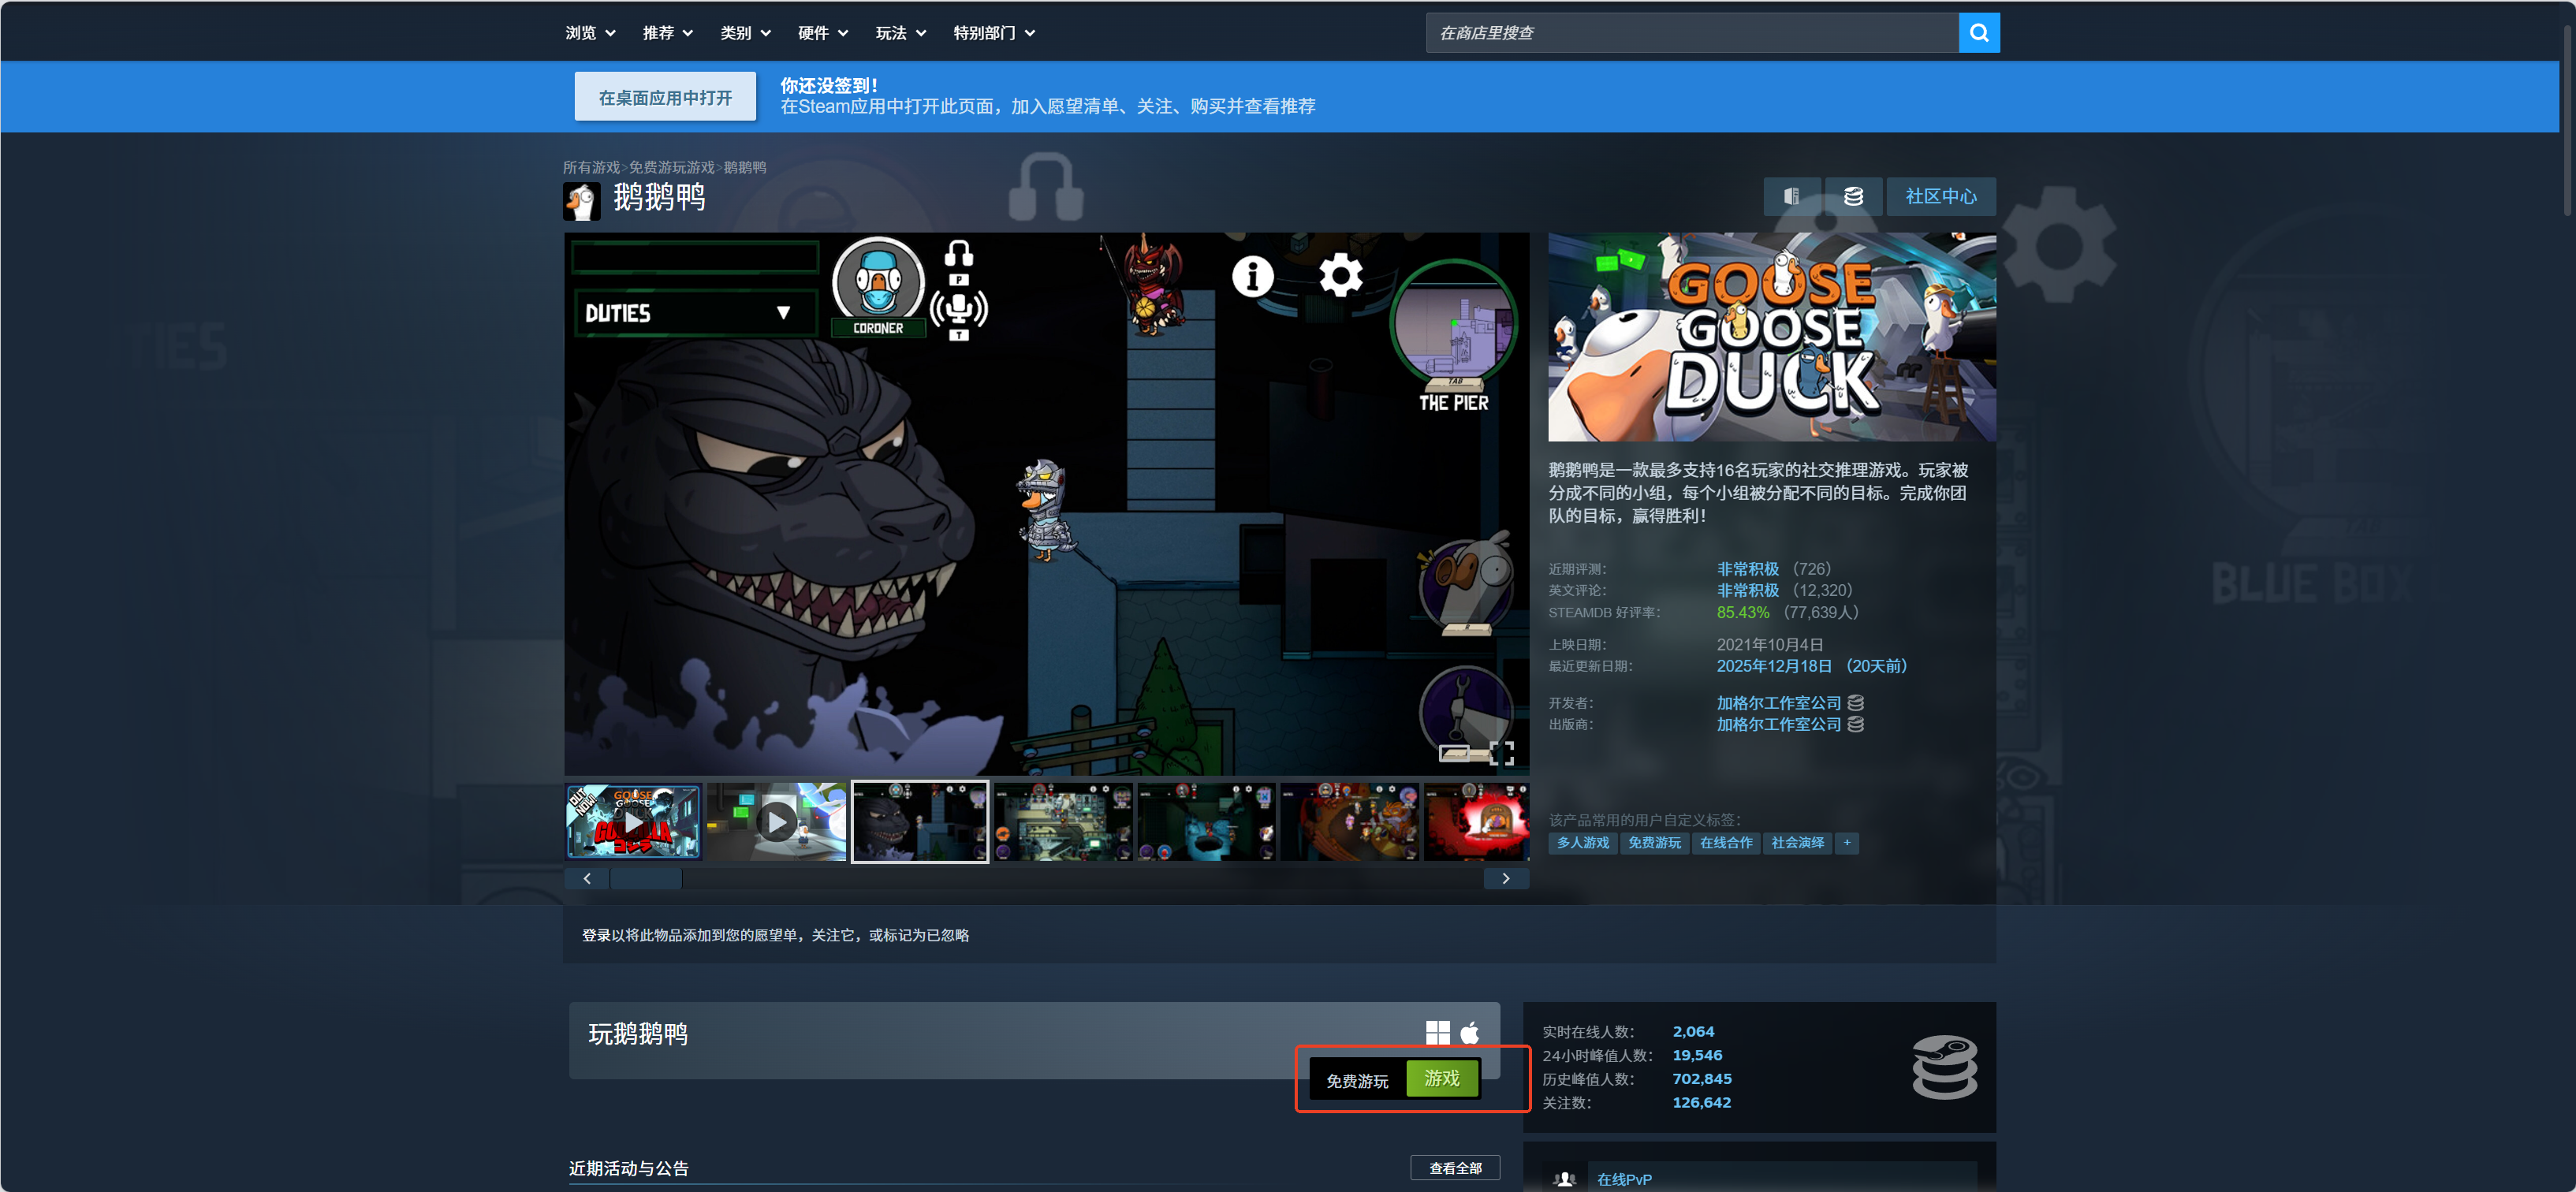Click SteamDB icon beside the publisher name
The height and width of the screenshot is (1192, 2576).
(1856, 724)
